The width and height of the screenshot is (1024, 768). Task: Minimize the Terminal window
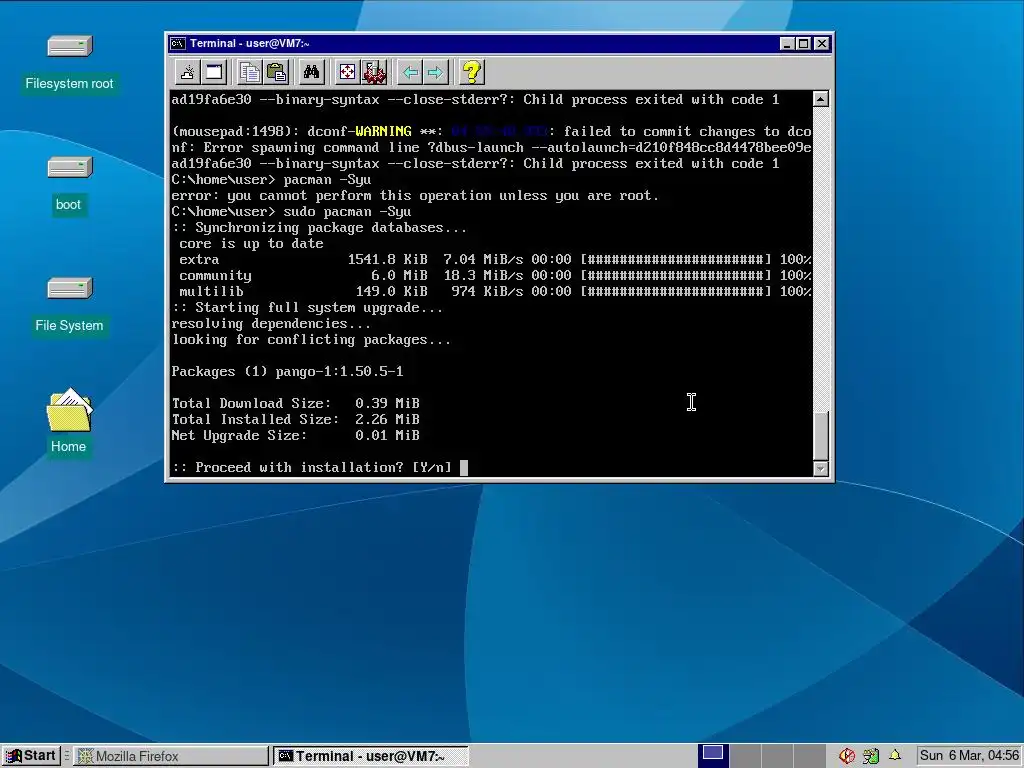pos(787,44)
